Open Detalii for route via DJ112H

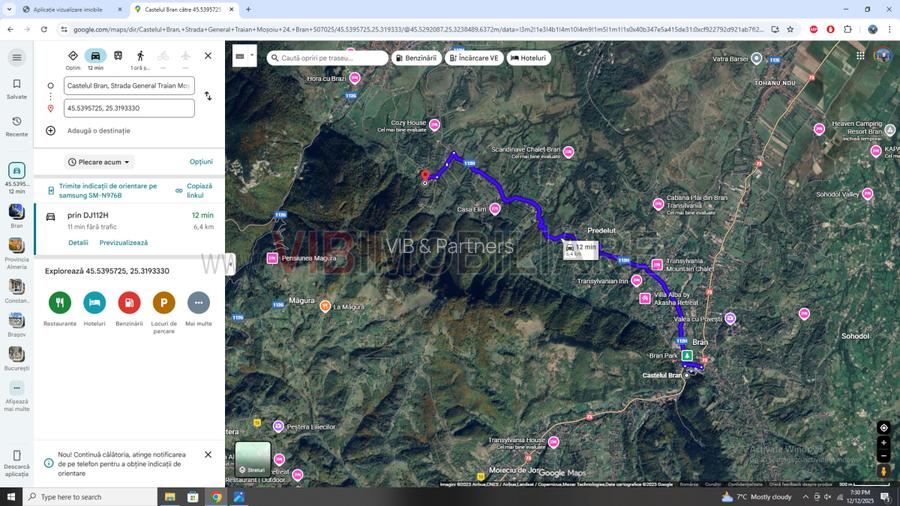(x=78, y=243)
